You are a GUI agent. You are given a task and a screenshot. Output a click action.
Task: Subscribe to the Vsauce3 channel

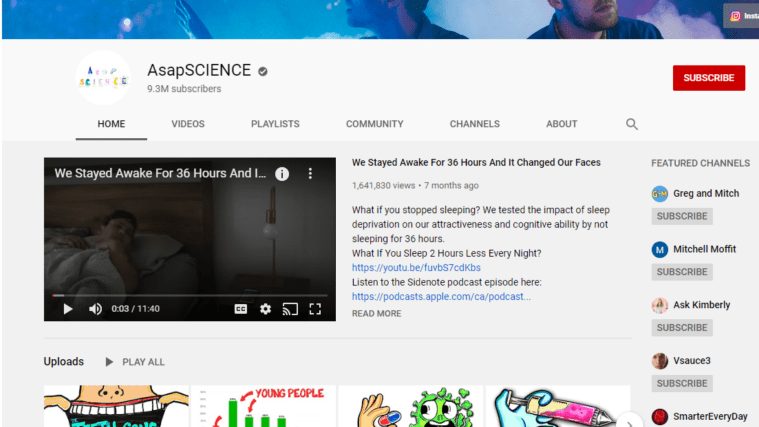[682, 383]
